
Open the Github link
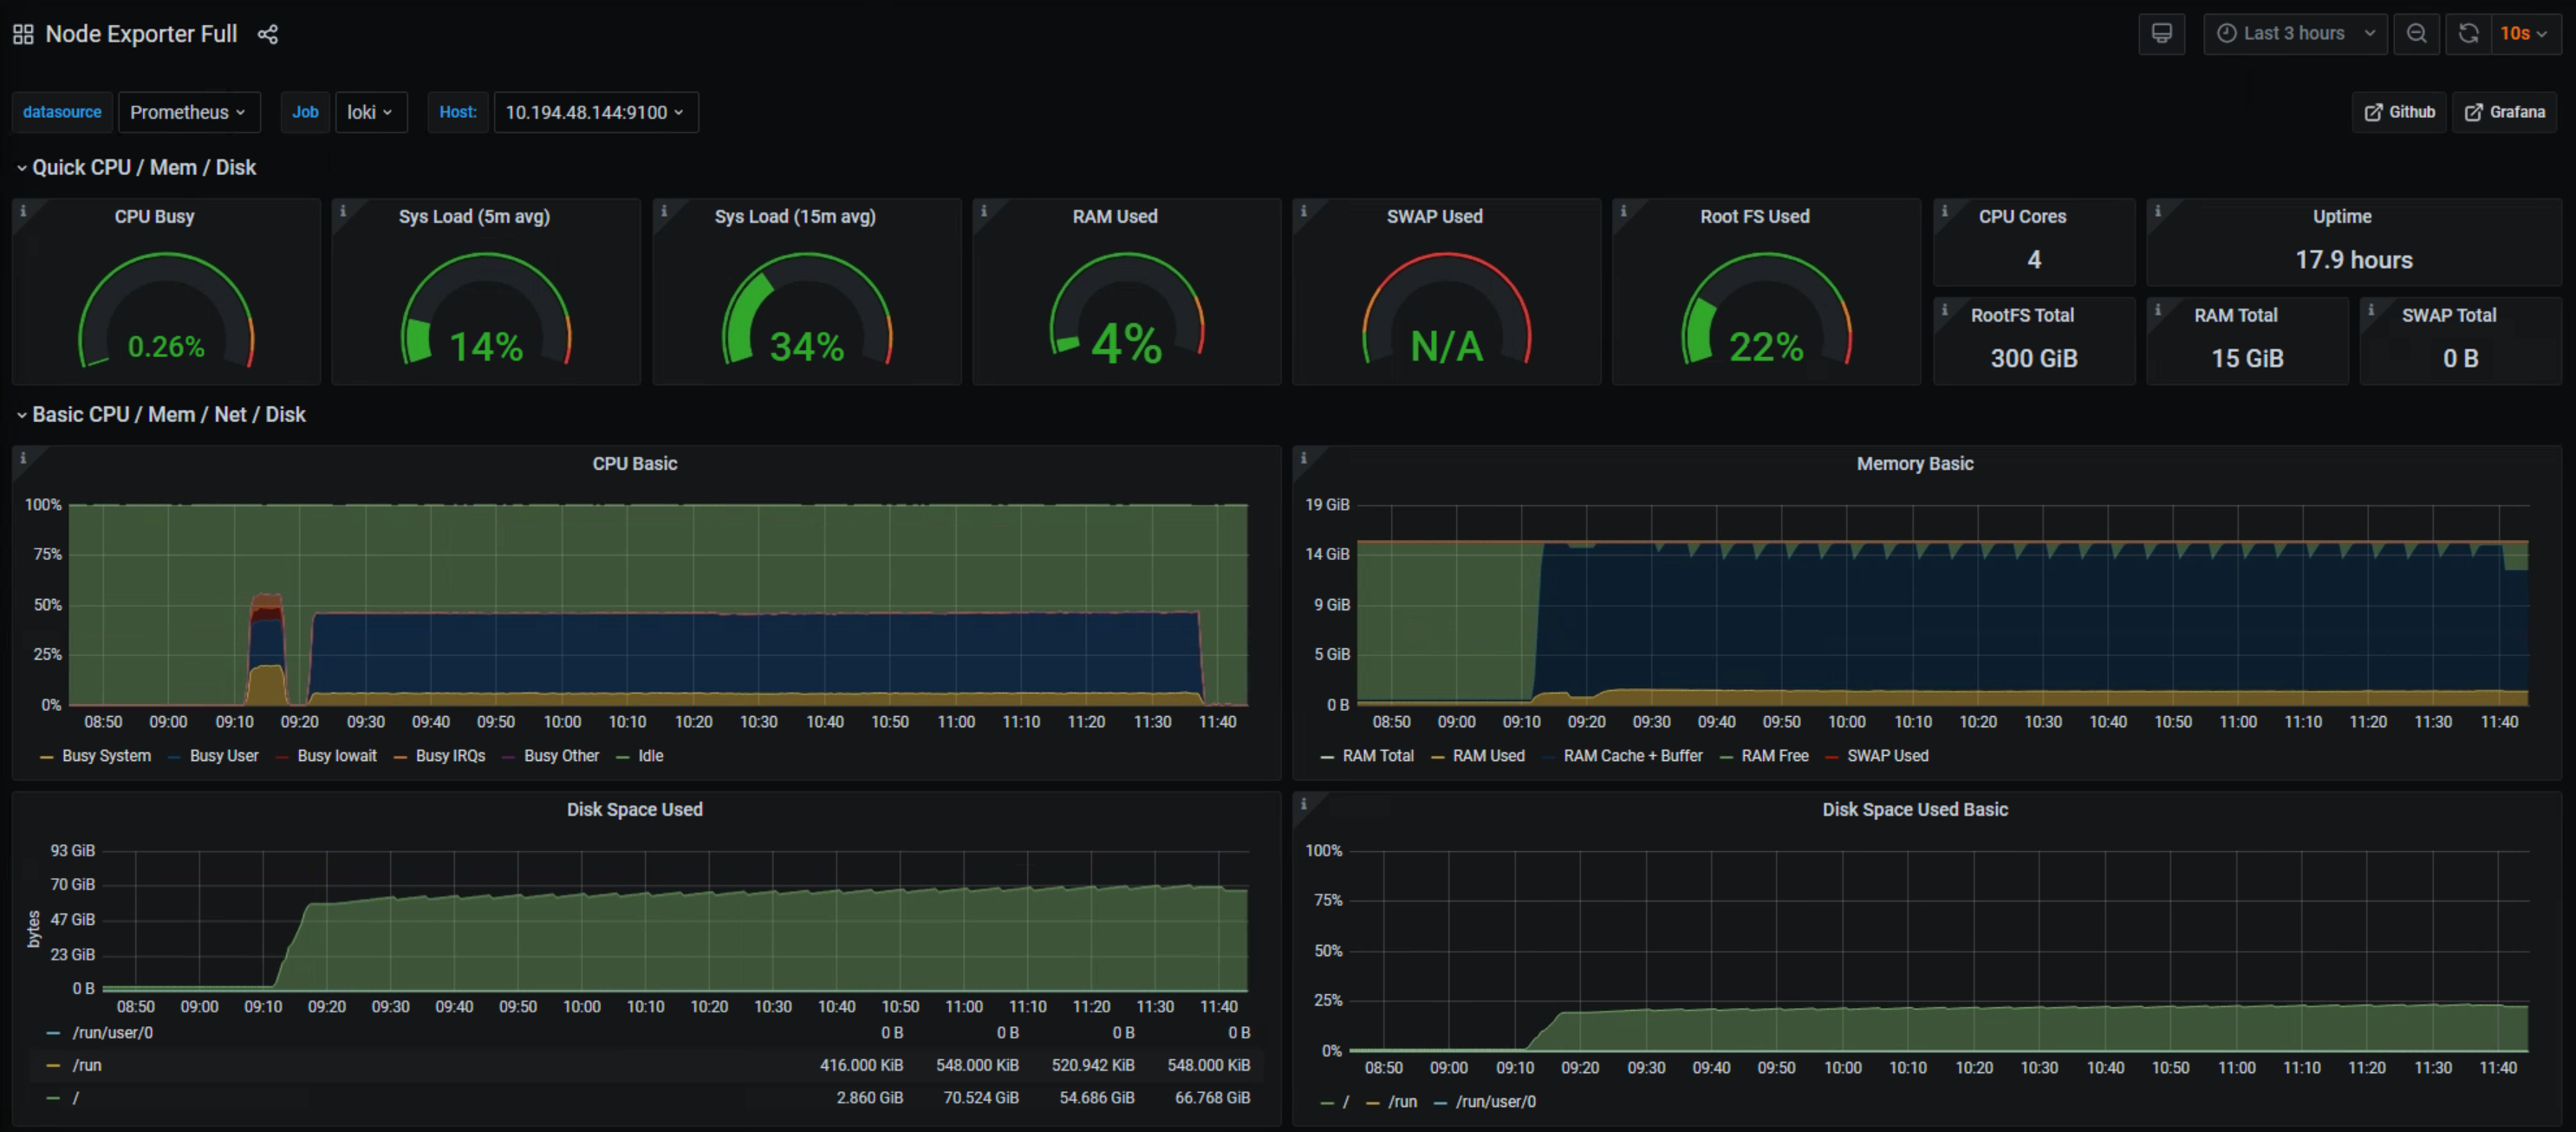click(2399, 112)
